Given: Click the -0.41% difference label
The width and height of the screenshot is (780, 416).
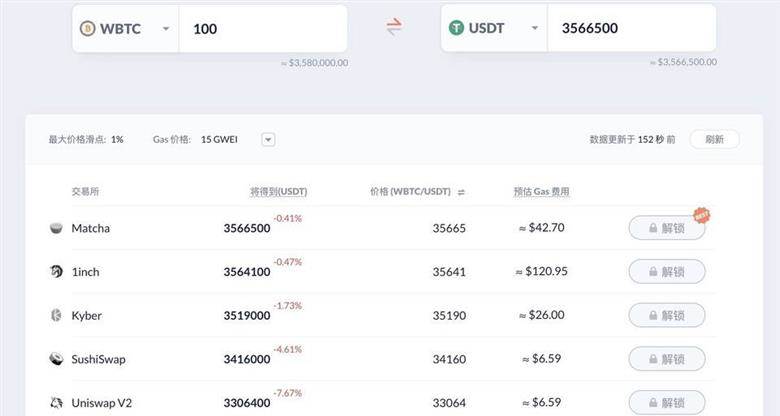Looking at the screenshot, I should 288,218.
